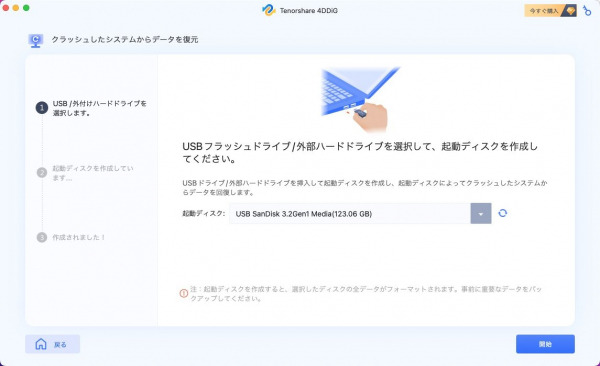
Task: Open the boot disk dropdown arrow
Action: click(x=481, y=214)
